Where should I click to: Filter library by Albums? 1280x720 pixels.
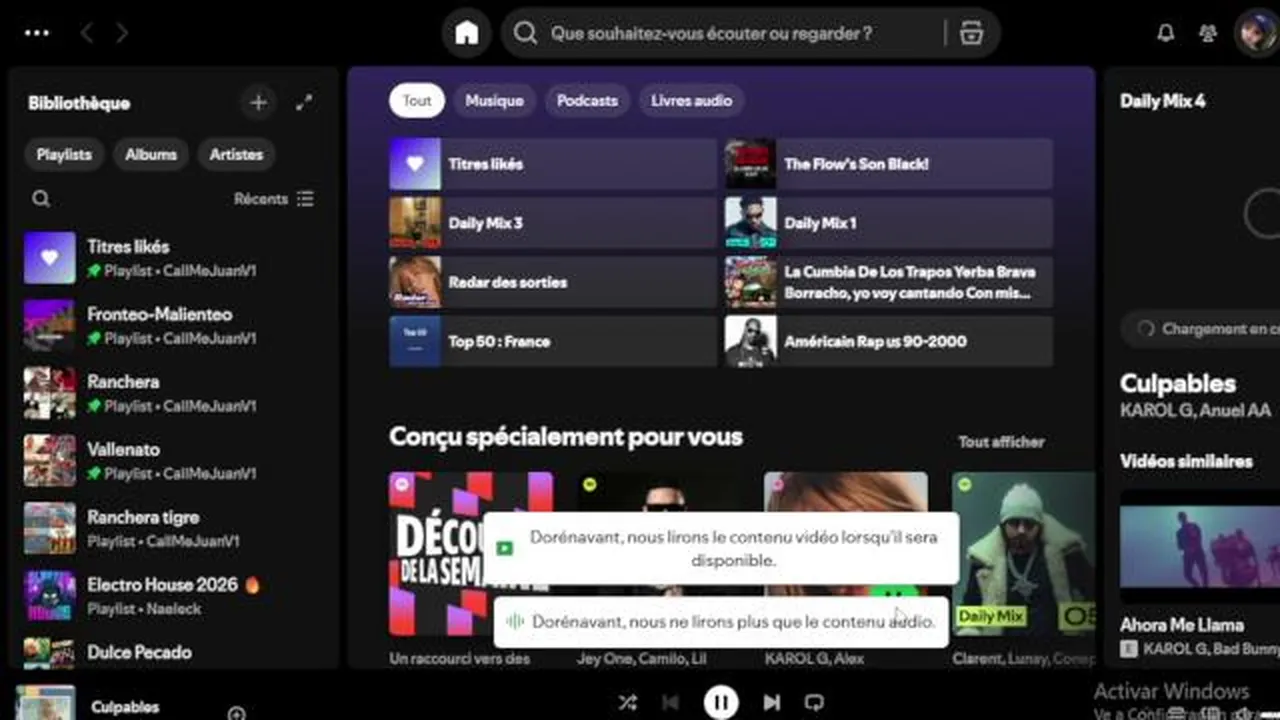(151, 155)
